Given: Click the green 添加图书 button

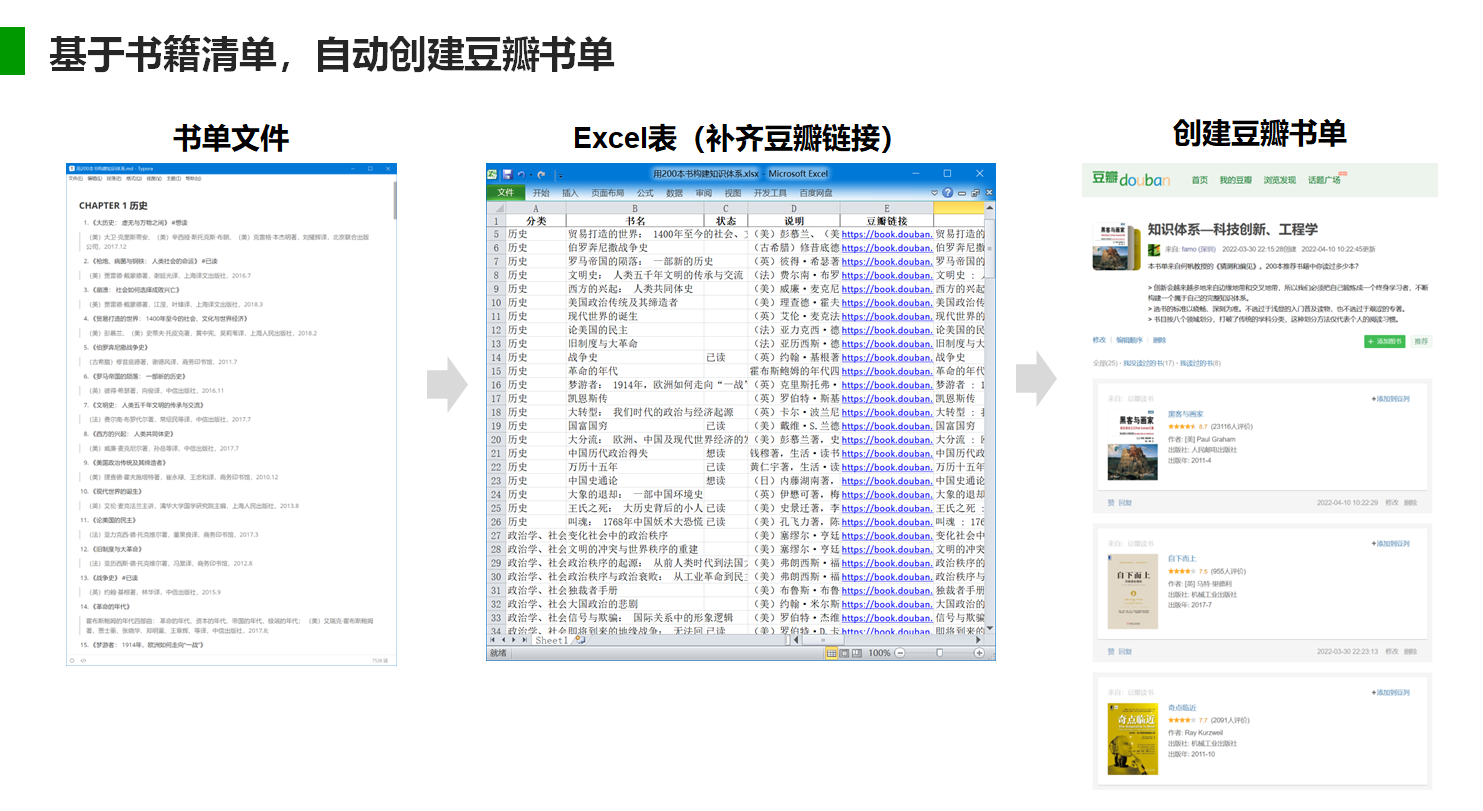Looking at the screenshot, I should tap(1384, 341).
